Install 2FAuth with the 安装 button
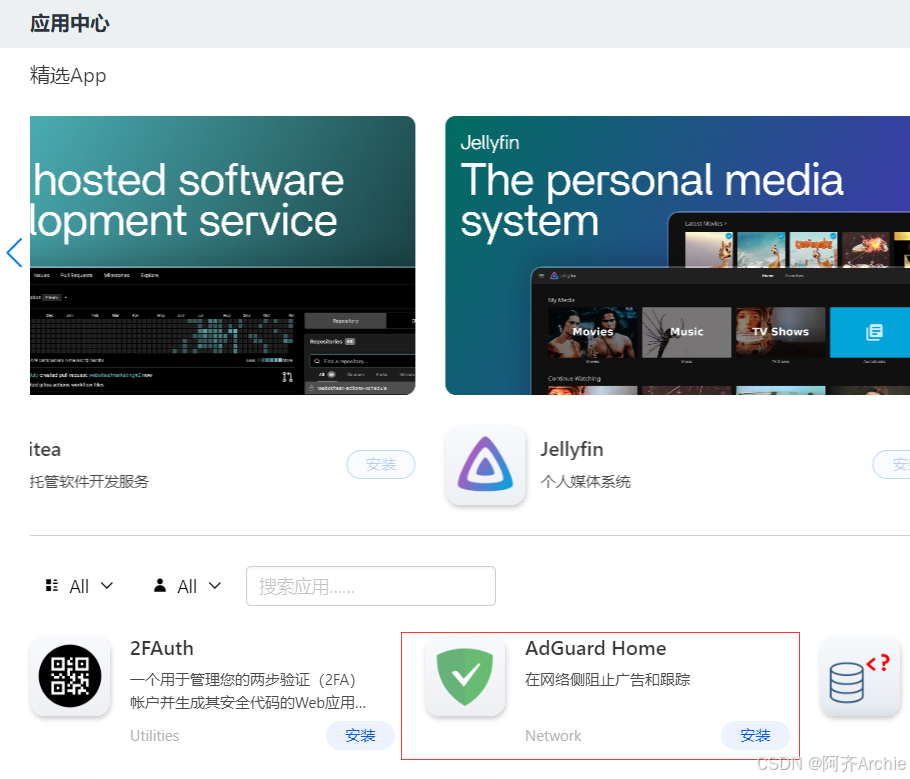Viewport: 910px width, 779px height. (x=360, y=735)
